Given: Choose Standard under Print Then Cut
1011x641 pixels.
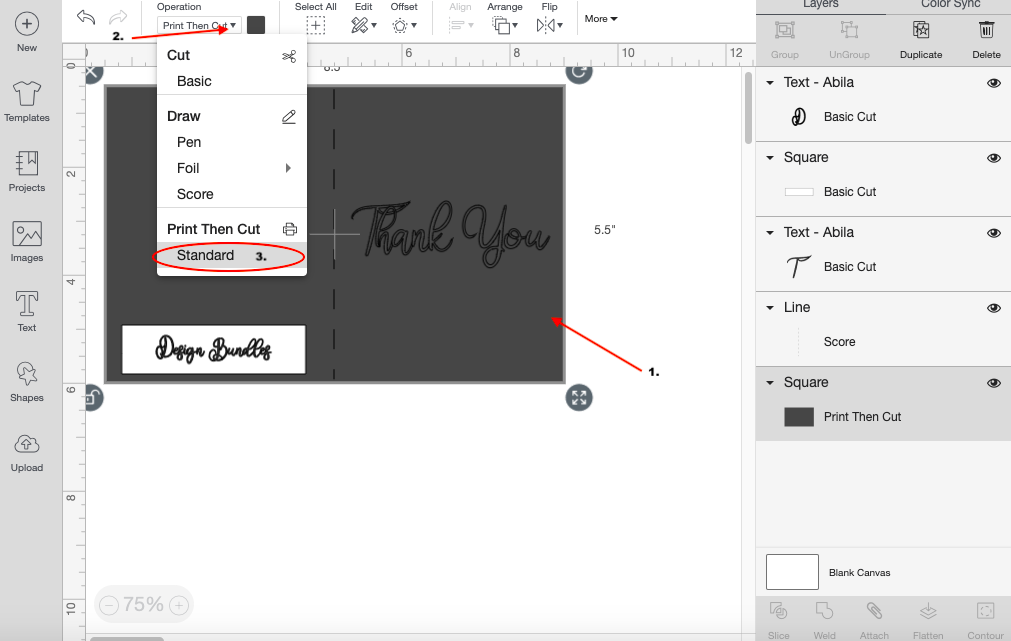Looking at the screenshot, I should [x=231, y=255].
